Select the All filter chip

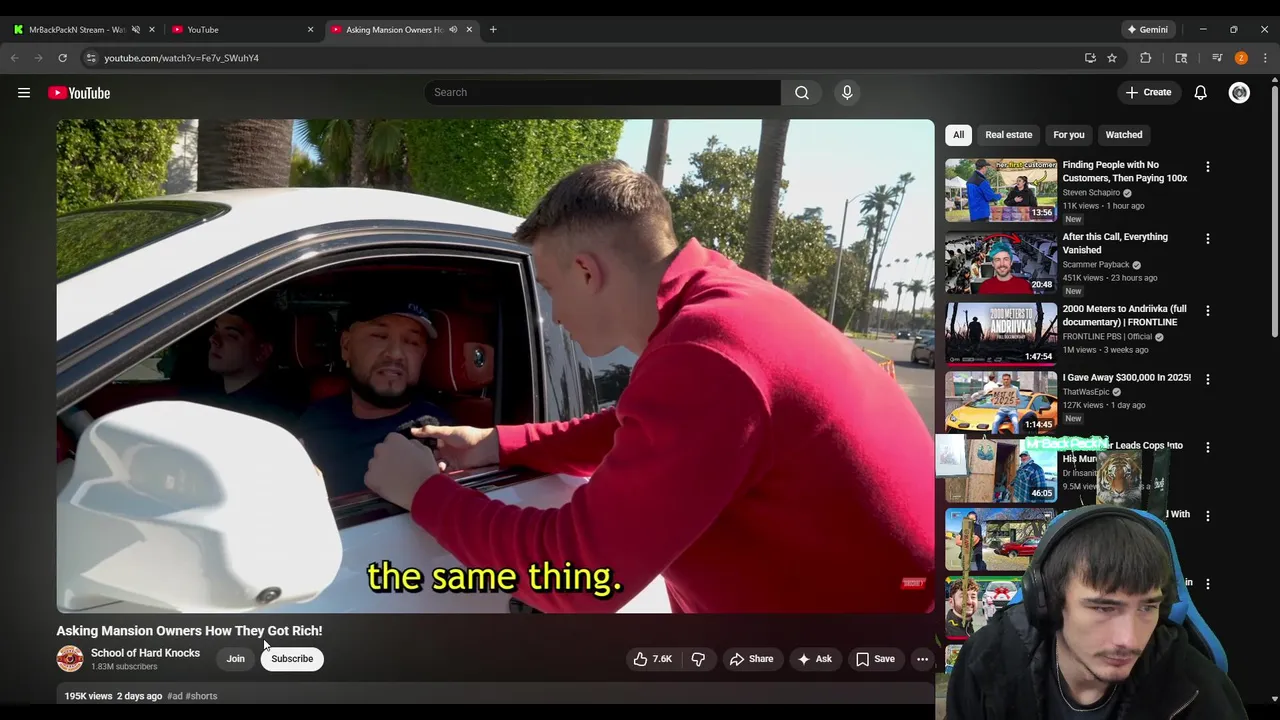click(958, 135)
